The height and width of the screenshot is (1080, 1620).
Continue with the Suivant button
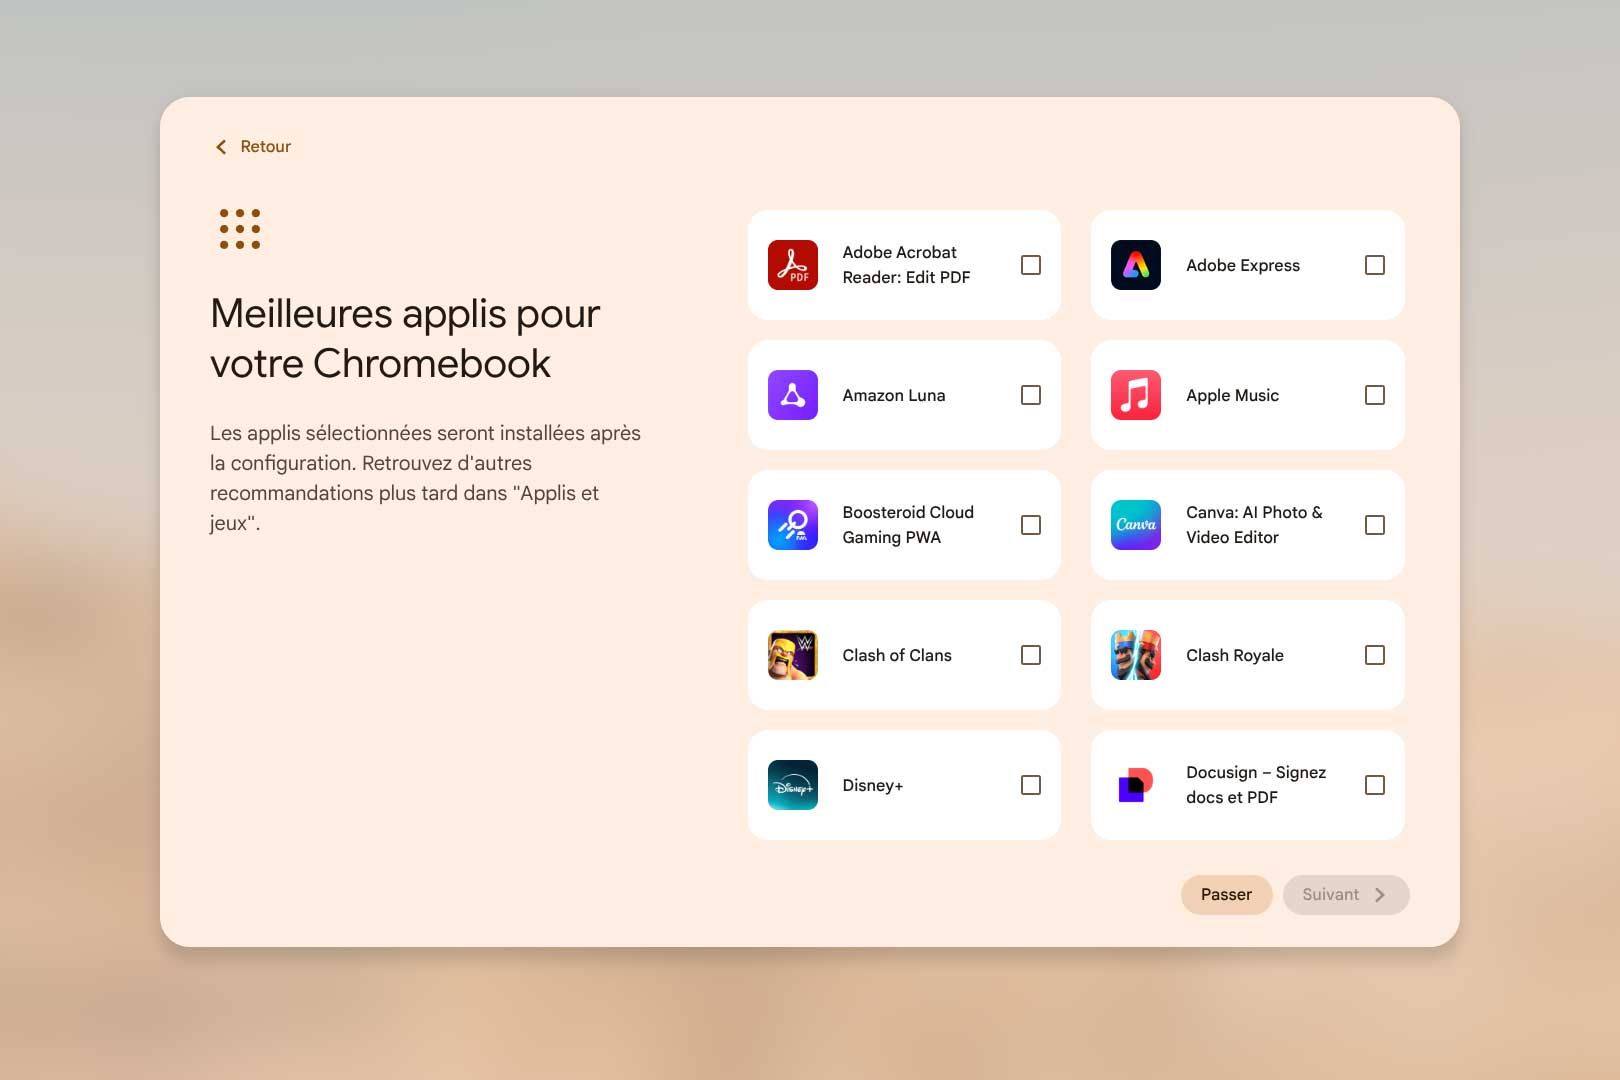tap(1346, 895)
